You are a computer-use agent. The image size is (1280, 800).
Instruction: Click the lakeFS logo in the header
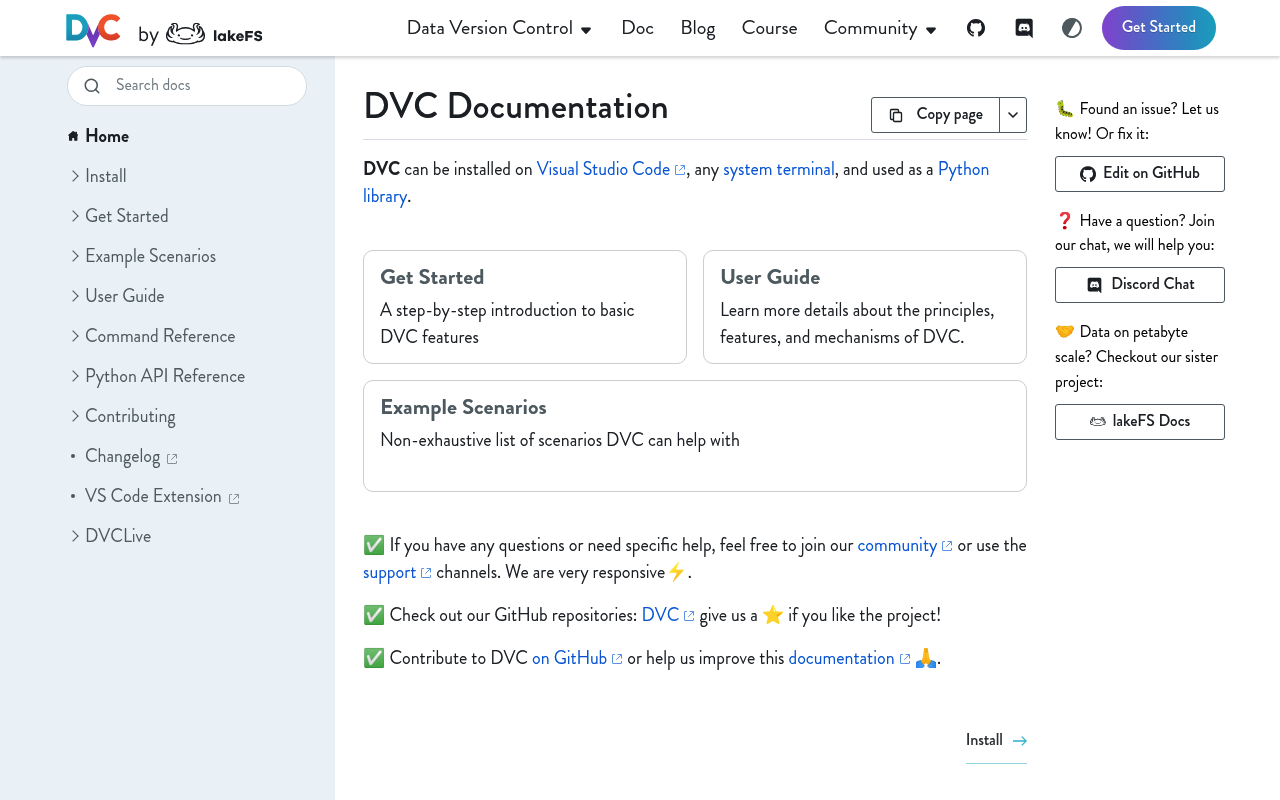point(214,35)
